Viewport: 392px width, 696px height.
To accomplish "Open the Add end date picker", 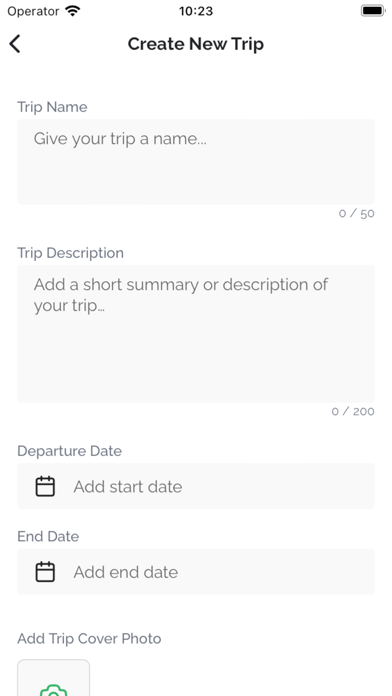I will [196, 572].
